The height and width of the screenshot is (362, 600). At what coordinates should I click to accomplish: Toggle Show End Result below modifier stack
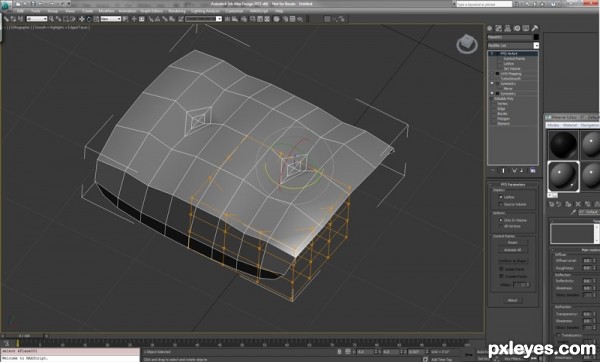[504, 171]
